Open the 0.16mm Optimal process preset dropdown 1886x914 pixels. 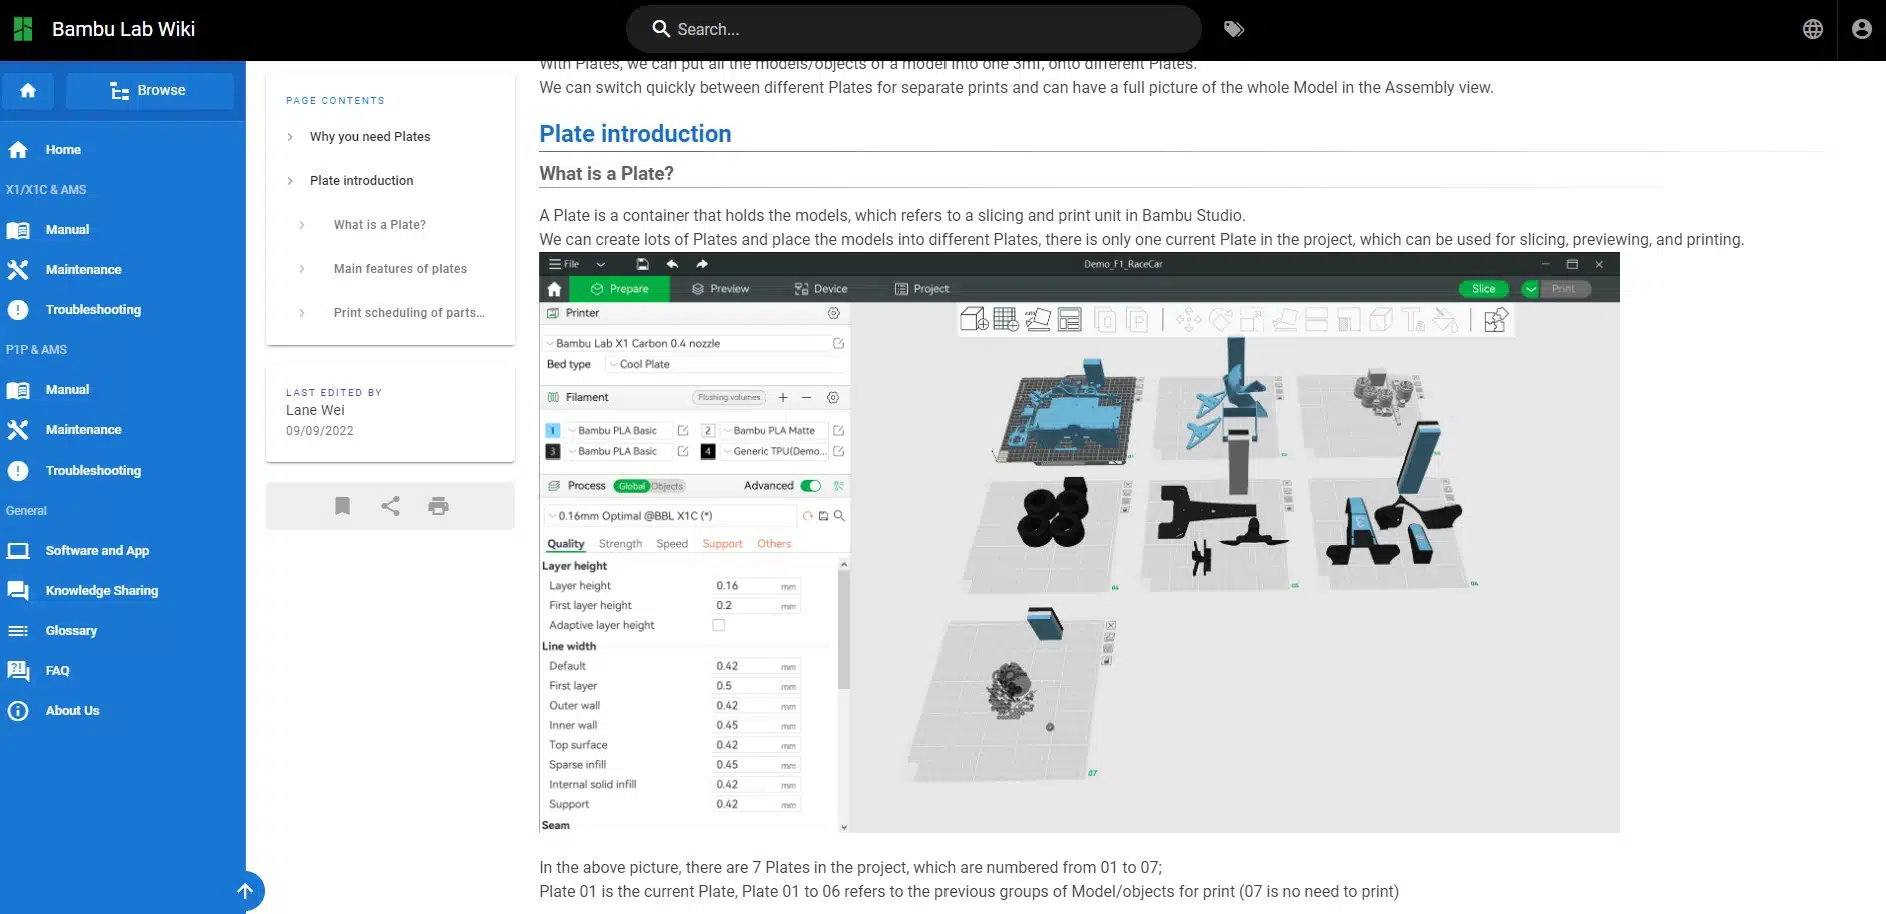671,516
